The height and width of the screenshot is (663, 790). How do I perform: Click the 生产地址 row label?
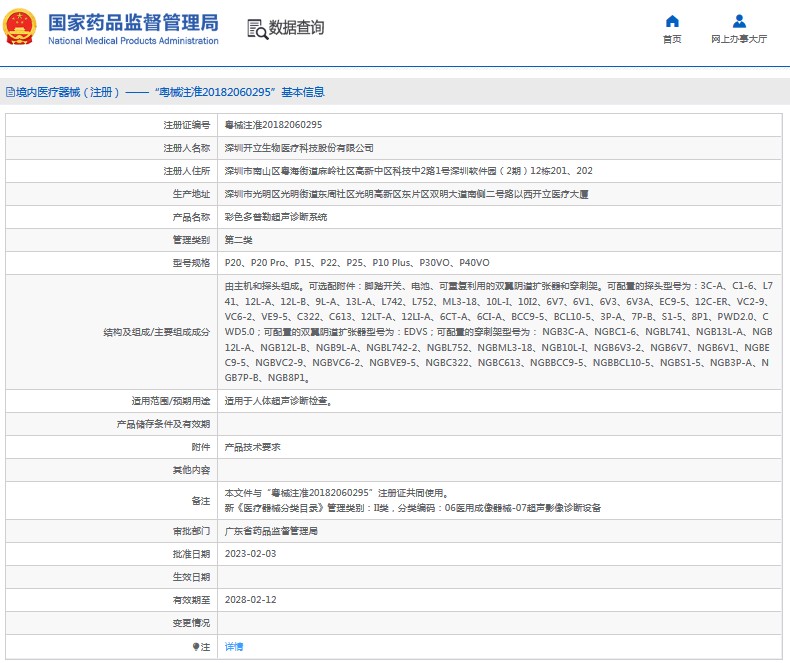(x=191, y=194)
